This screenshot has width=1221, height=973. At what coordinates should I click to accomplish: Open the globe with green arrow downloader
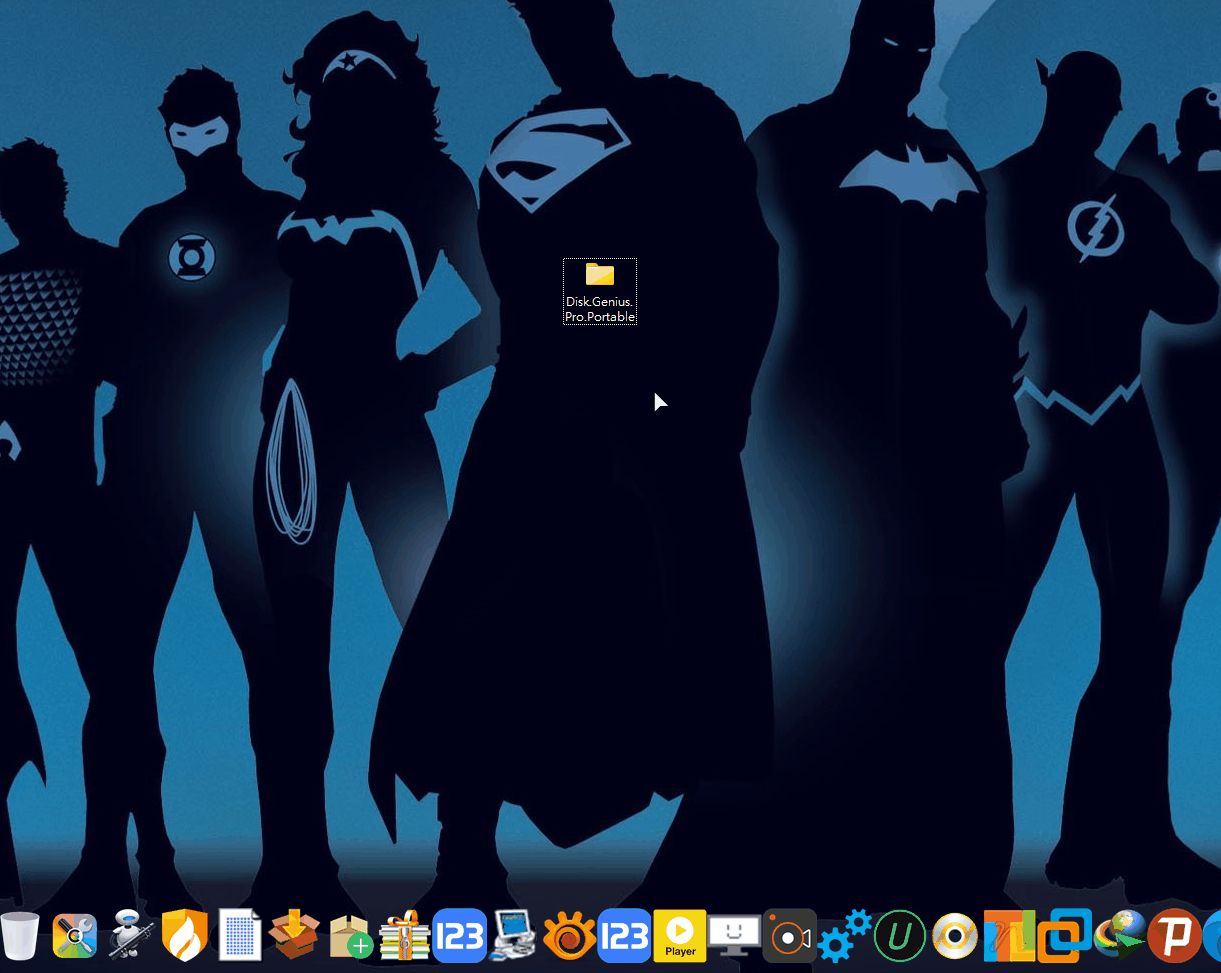(x=1119, y=936)
